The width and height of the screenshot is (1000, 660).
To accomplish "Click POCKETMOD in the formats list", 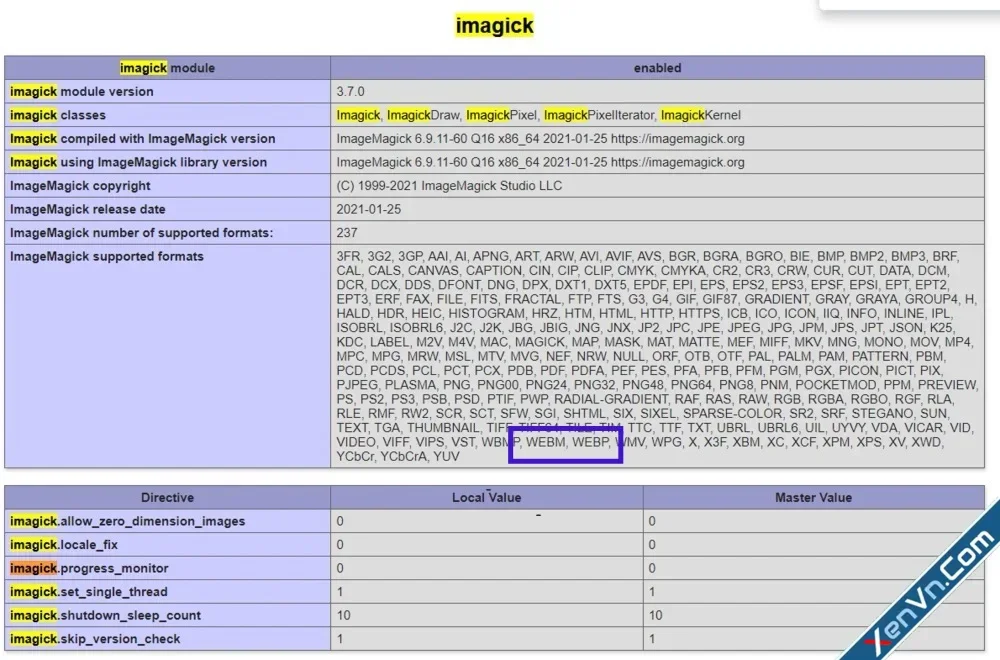I will pos(835,385).
